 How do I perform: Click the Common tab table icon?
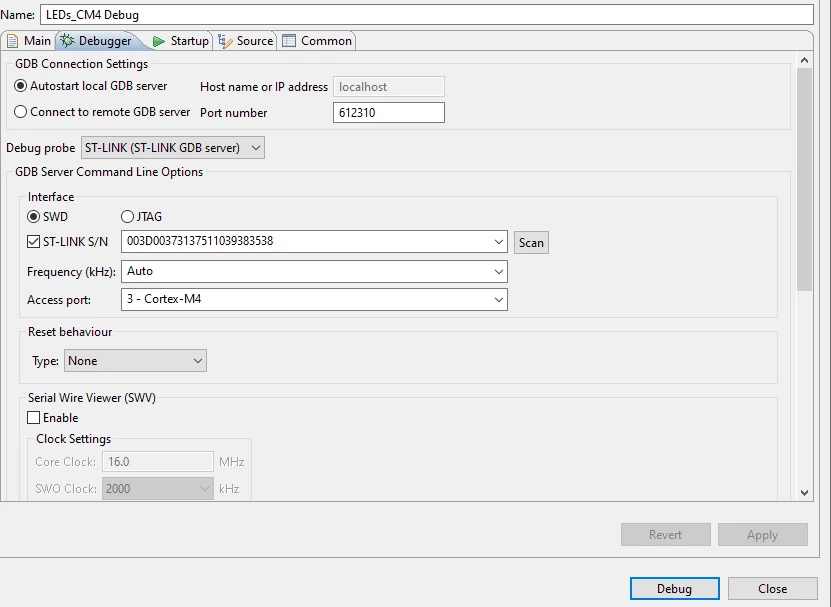(x=289, y=41)
